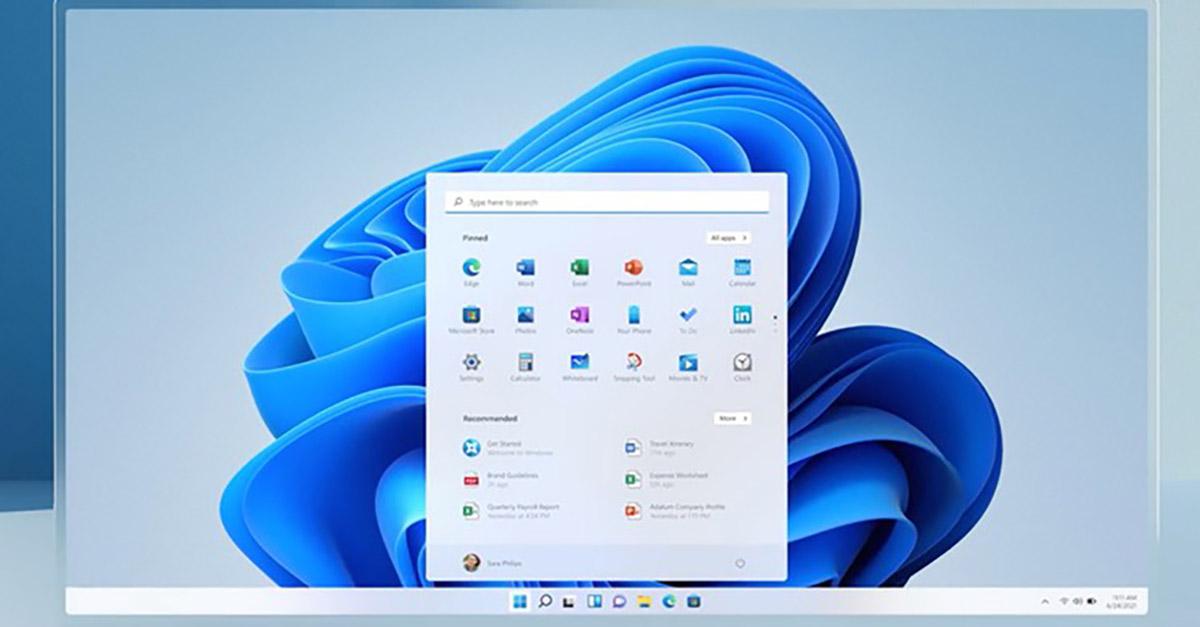The image size is (1200, 627).
Task: Open the Photos app
Action: pyautogui.click(x=526, y=315)
